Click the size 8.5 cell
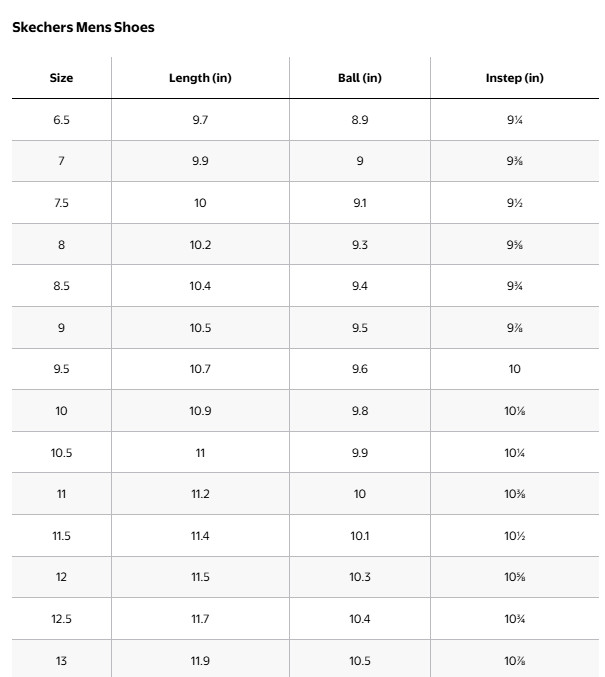The image size is (605, 677). point(61,286)
